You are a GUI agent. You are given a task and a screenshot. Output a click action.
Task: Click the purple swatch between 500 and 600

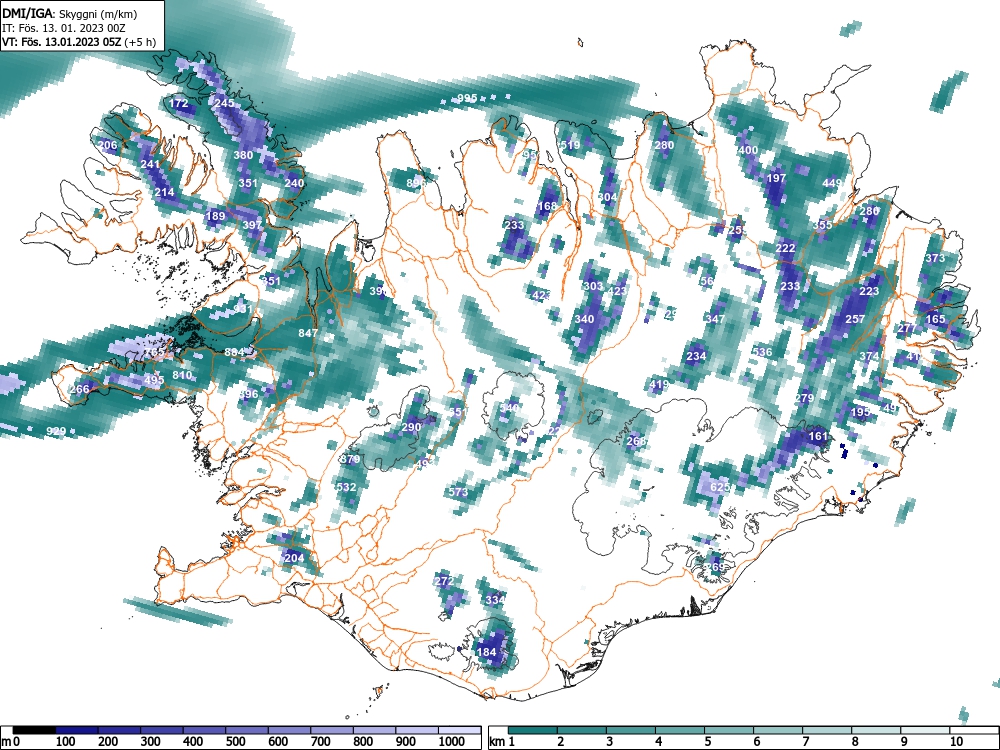click(247, 730)
